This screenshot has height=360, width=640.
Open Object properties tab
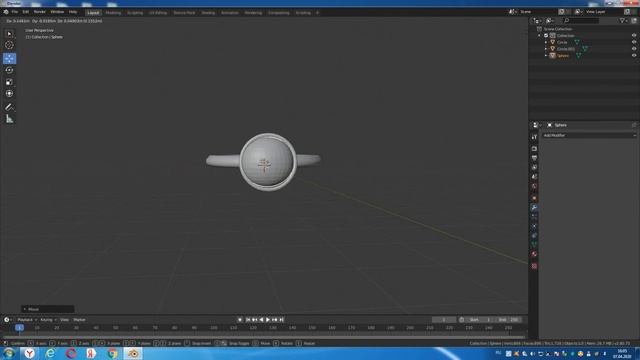[534, 198]
